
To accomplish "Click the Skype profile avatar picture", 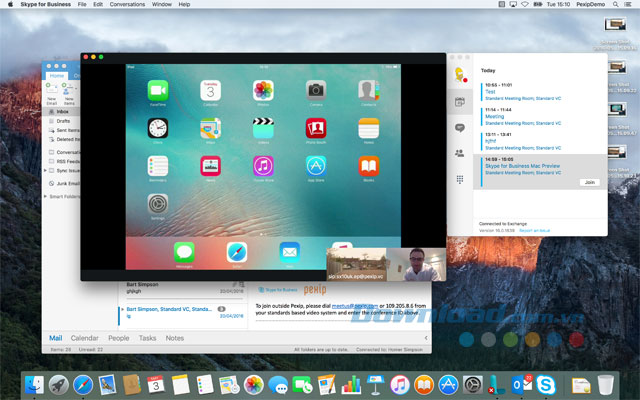I will (460, 75).
